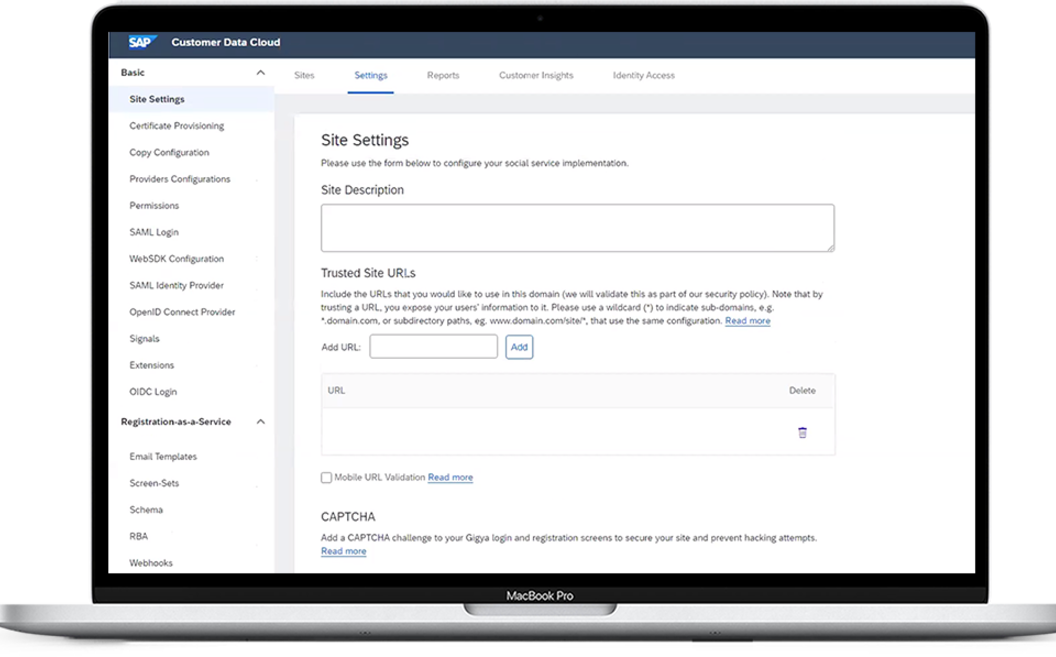
Task: Select the Identity Access tab
Action: click(643, 76)
